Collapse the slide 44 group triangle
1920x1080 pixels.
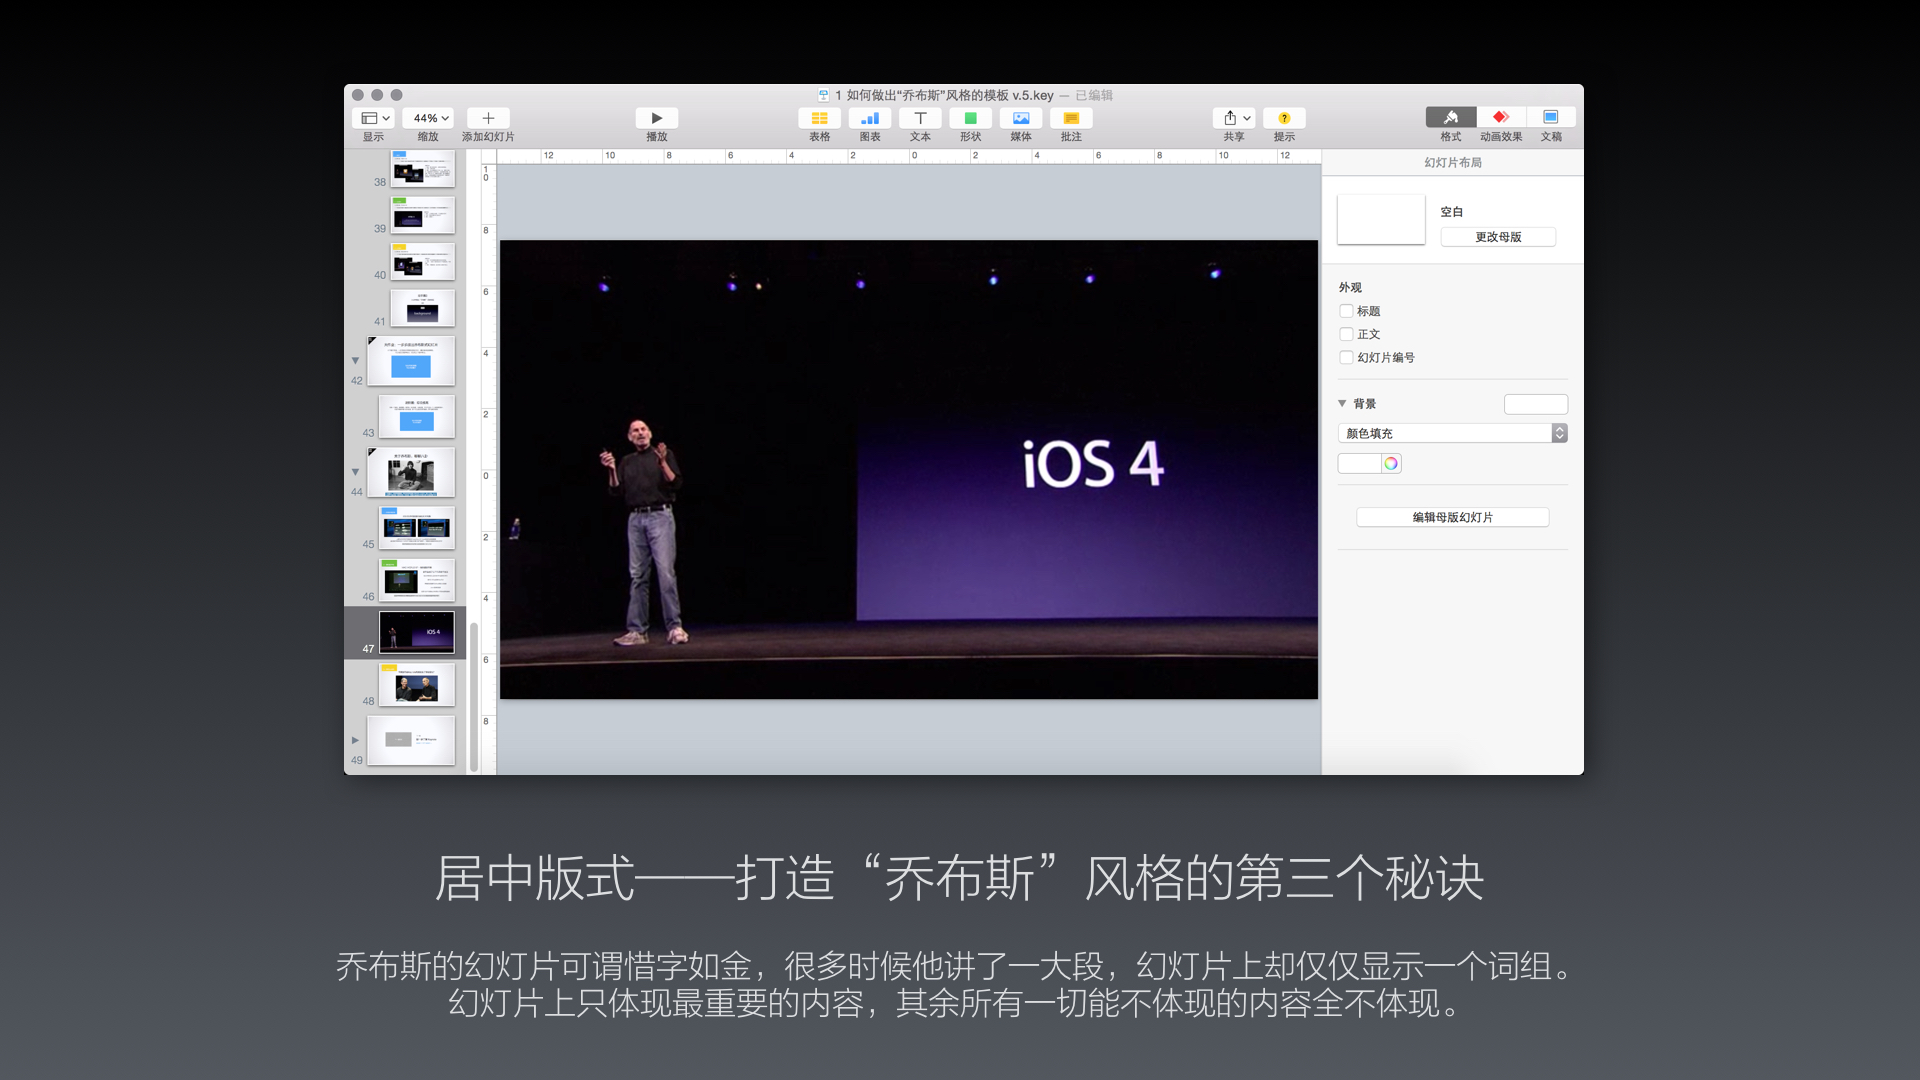[x=355, y=471]
